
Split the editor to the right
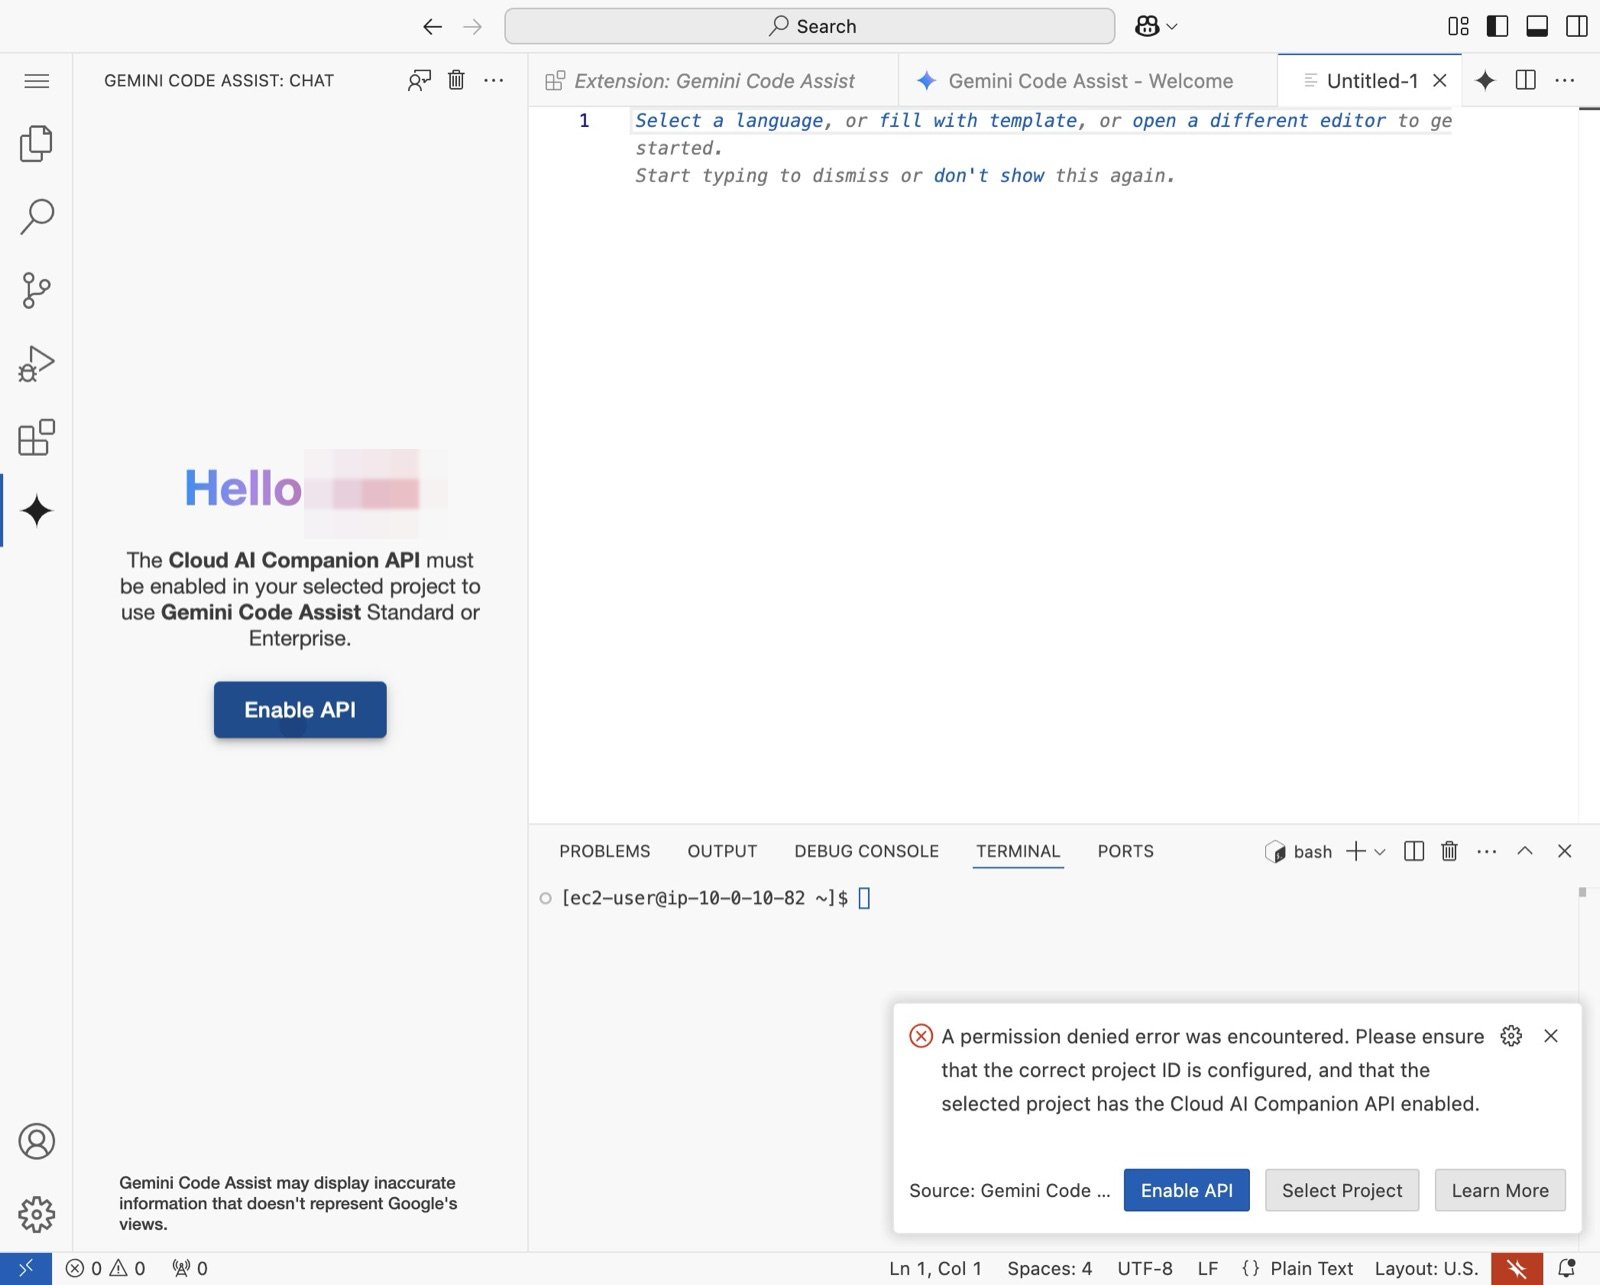point(1526,80)
